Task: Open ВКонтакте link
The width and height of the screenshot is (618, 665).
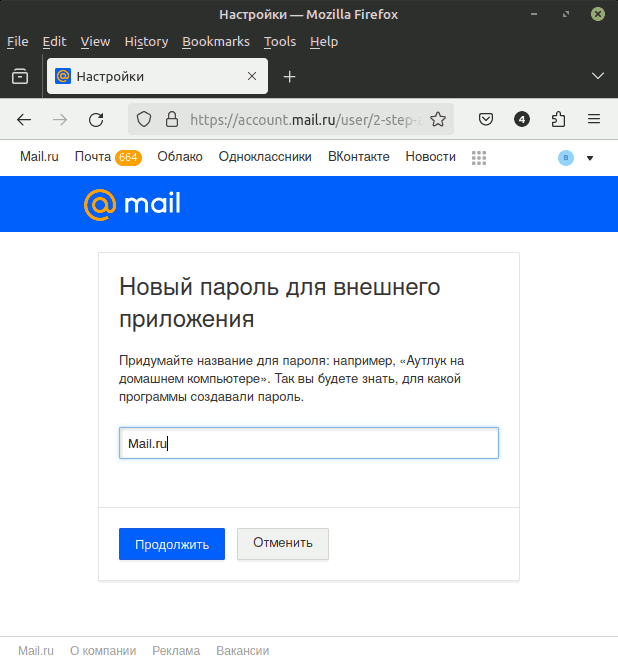Action: (x=359, y=157)
